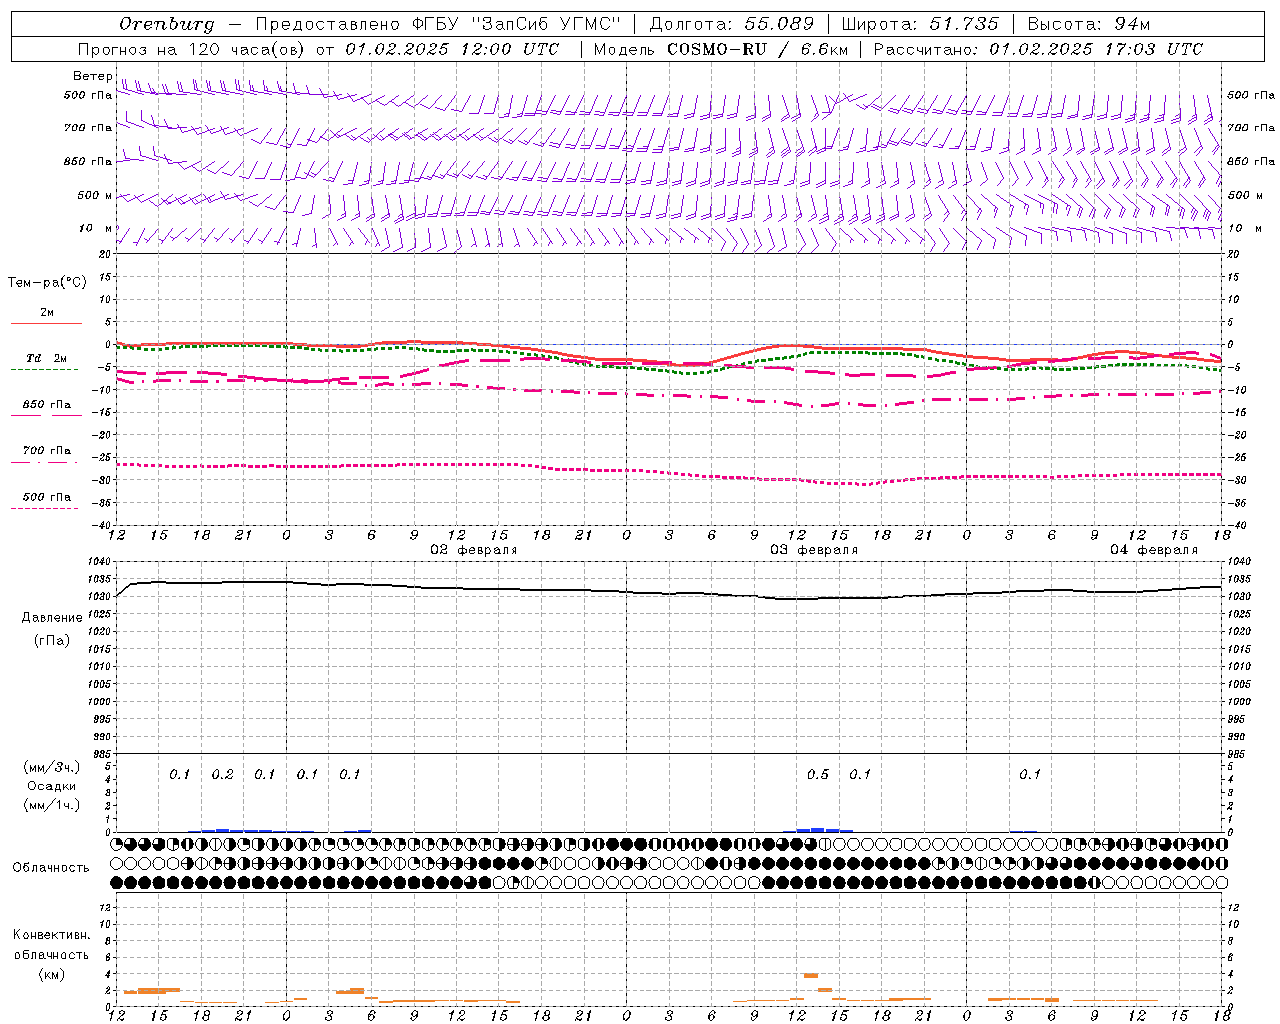Select the text ФГБУ "ЗапСиб УГМС"

[517, 24]
